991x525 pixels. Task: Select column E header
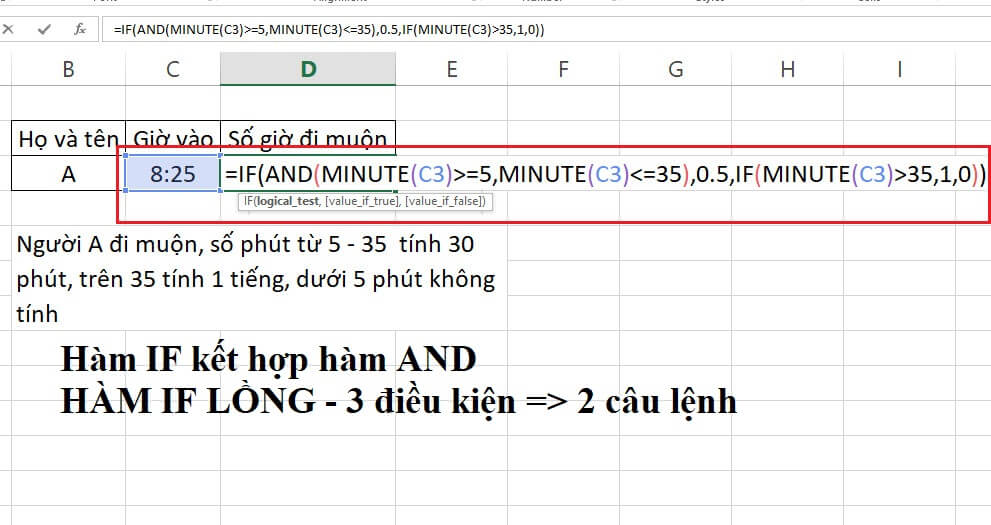(x=451, y=69)
